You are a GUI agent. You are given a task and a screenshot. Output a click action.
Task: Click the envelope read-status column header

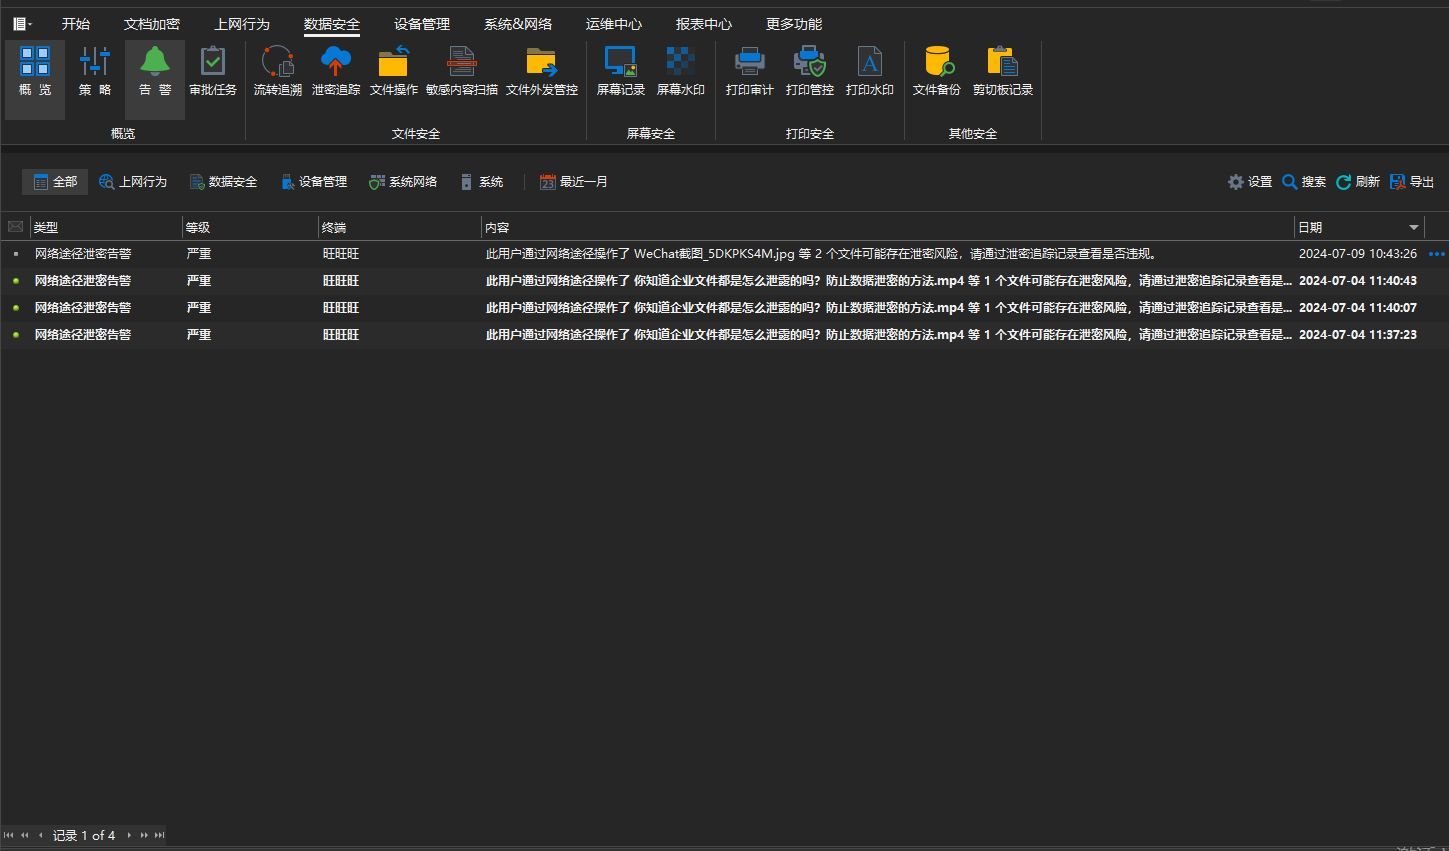[x=15, y=227]
